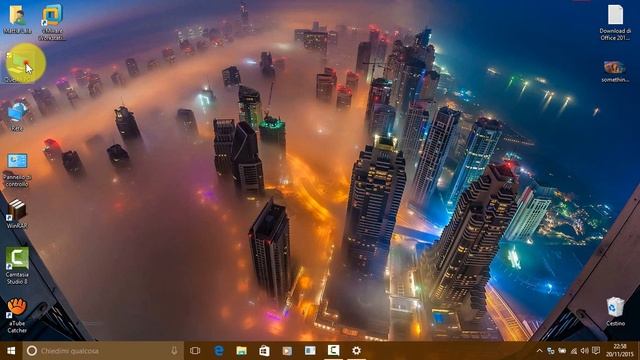The width and height of the screenshot is (640, 360).
Task: Open the Mattia Lala user folder icon
Action: (17, 19)
